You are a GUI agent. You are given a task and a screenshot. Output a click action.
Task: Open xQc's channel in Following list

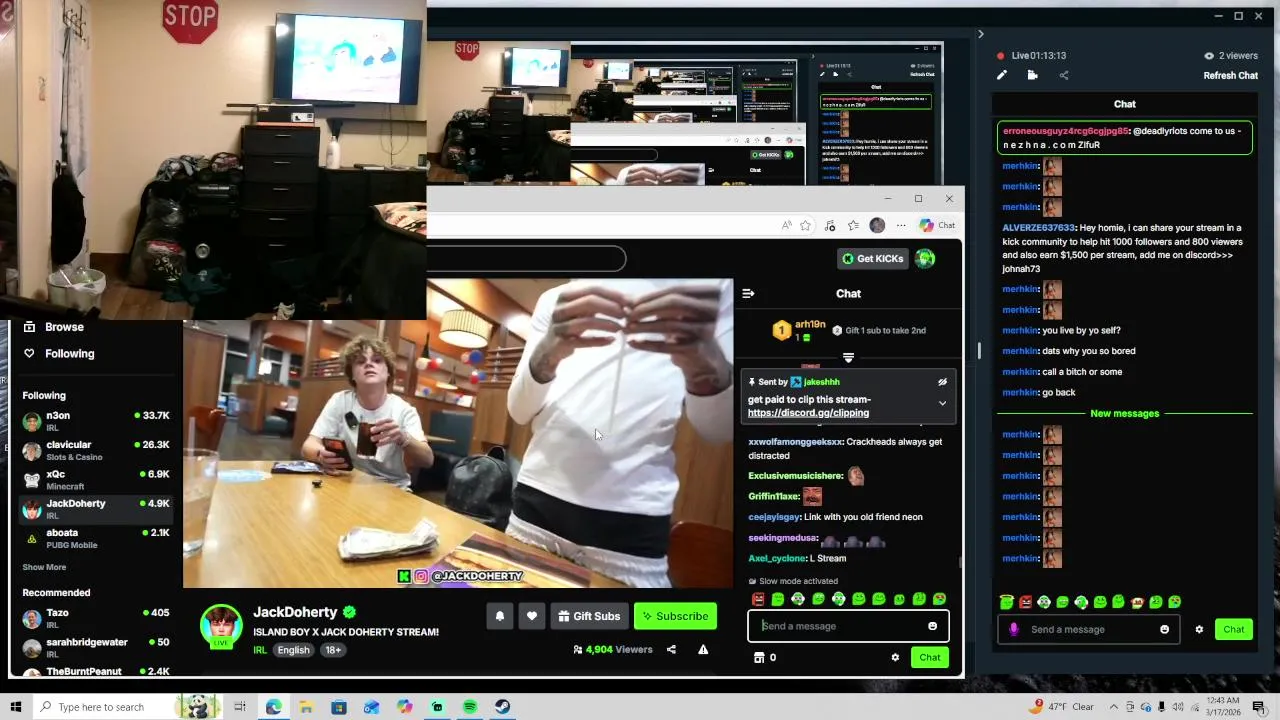click(x=96, y=480)
